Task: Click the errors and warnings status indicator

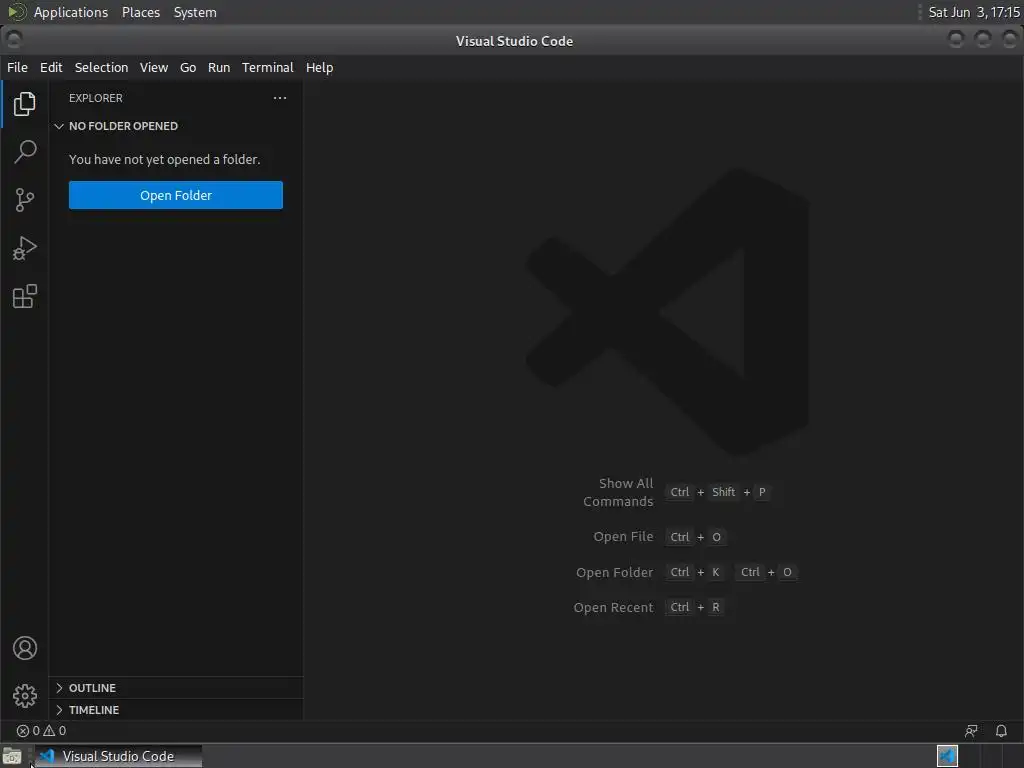Action: pos(41,731)
